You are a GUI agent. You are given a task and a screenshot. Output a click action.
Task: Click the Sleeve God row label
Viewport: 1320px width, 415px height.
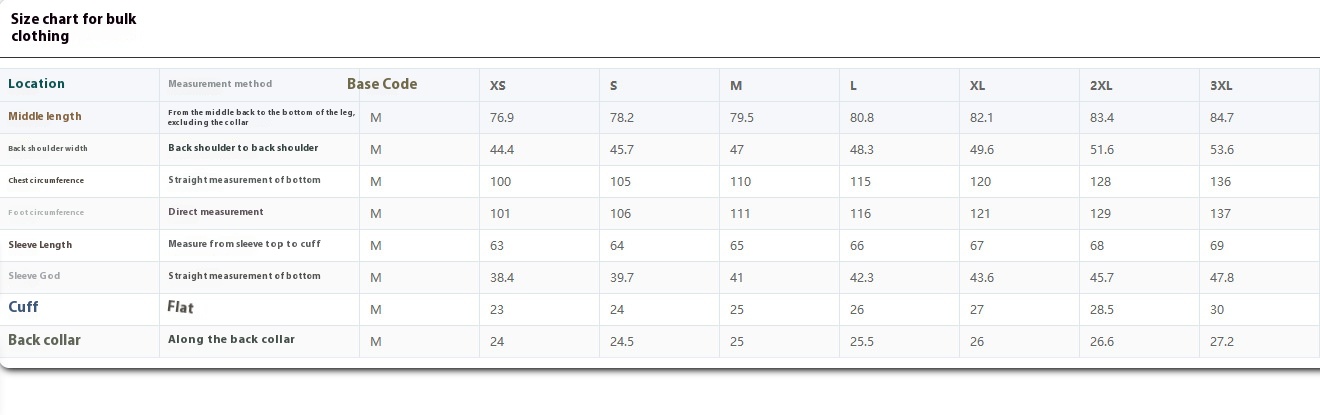click(x=34, y=276)
